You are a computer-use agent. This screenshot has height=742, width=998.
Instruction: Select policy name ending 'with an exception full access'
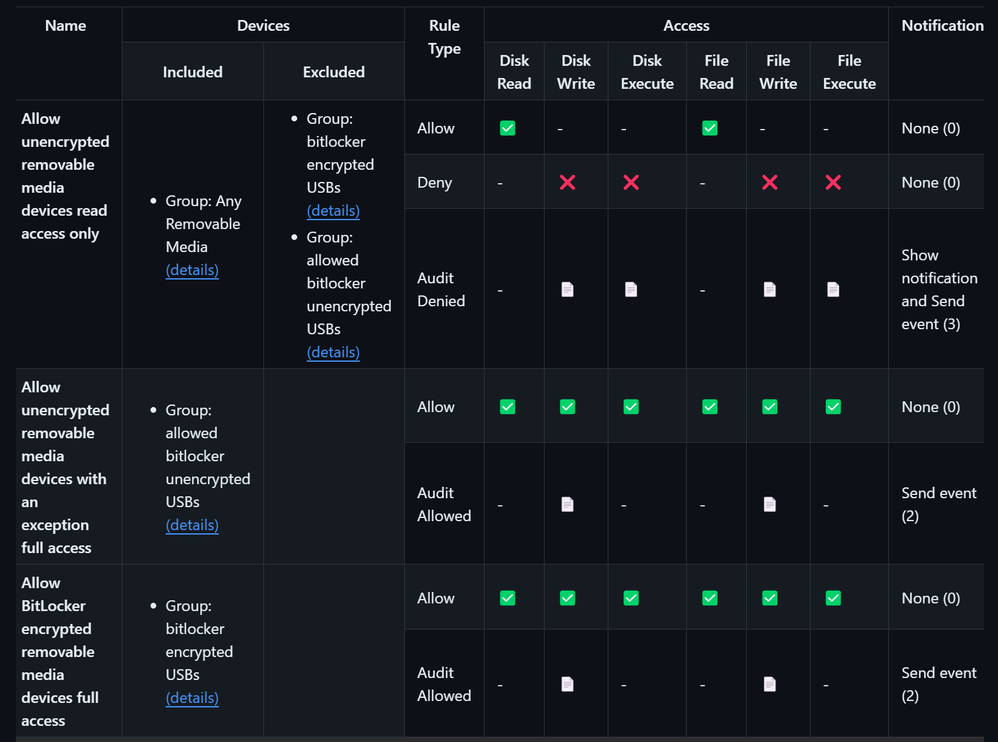point(65,467)
